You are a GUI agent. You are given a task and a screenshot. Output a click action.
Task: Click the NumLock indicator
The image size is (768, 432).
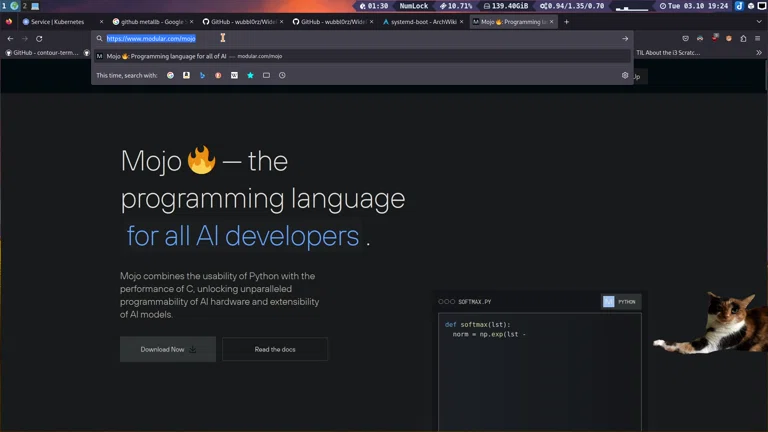[413, 6]
